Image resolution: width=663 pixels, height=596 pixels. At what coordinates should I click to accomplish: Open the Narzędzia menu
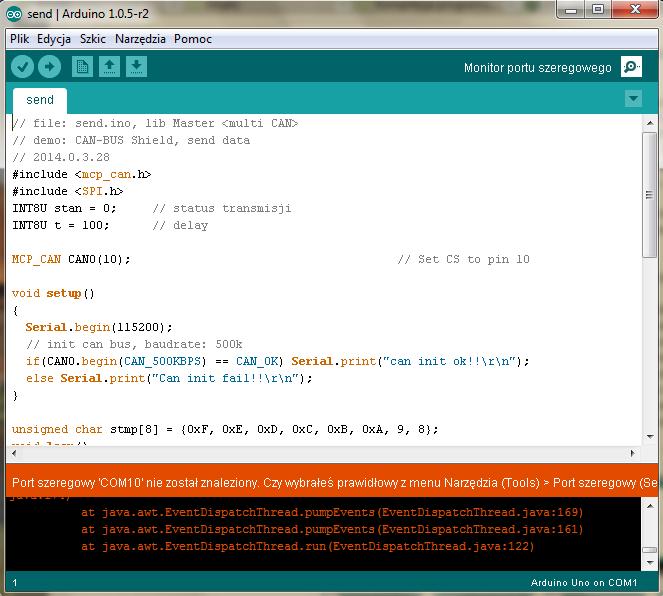pos(140,39)
